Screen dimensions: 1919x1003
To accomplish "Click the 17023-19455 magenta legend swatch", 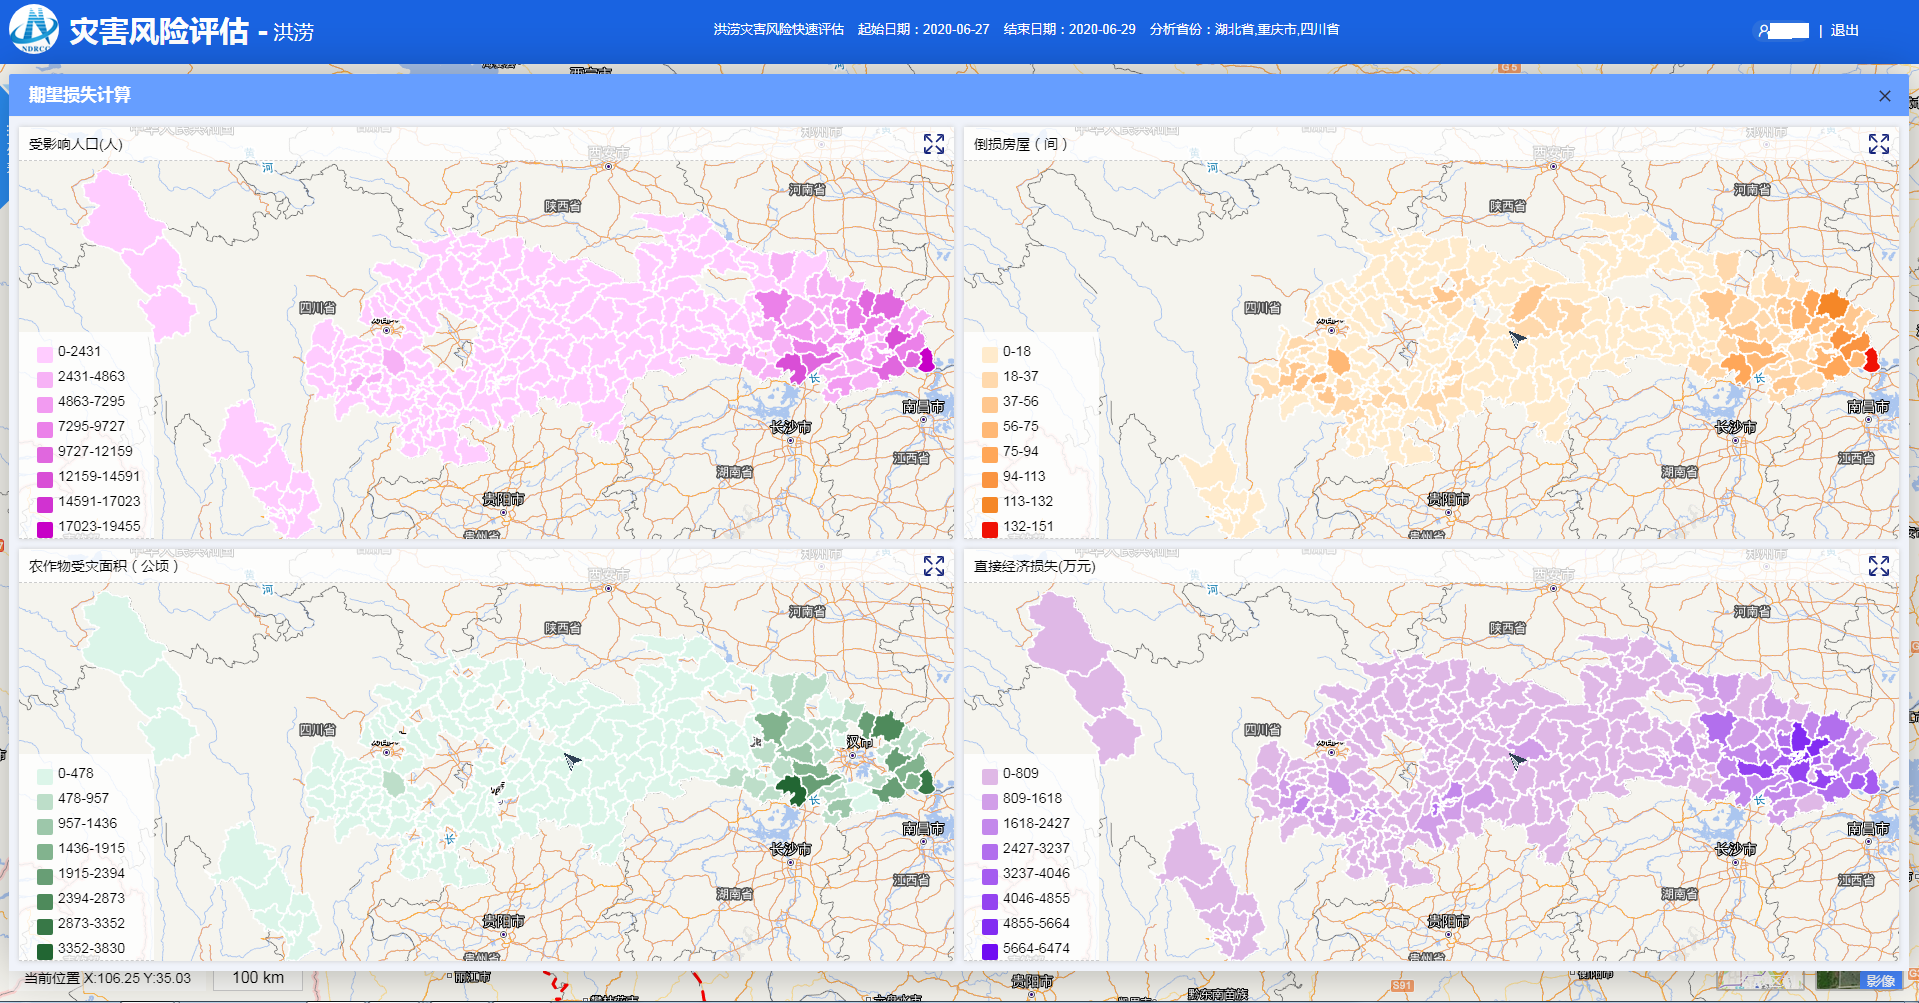I will click(45, 528).
